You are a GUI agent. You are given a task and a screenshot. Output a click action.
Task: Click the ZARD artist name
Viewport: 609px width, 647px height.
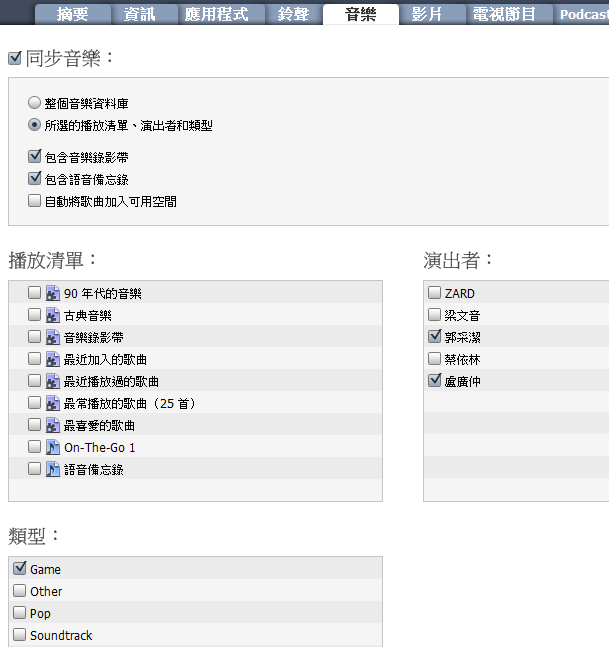[x=460, y=294]
